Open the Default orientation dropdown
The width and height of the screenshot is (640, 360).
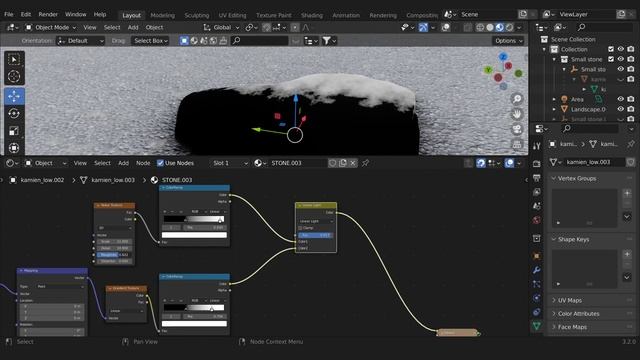80,41
